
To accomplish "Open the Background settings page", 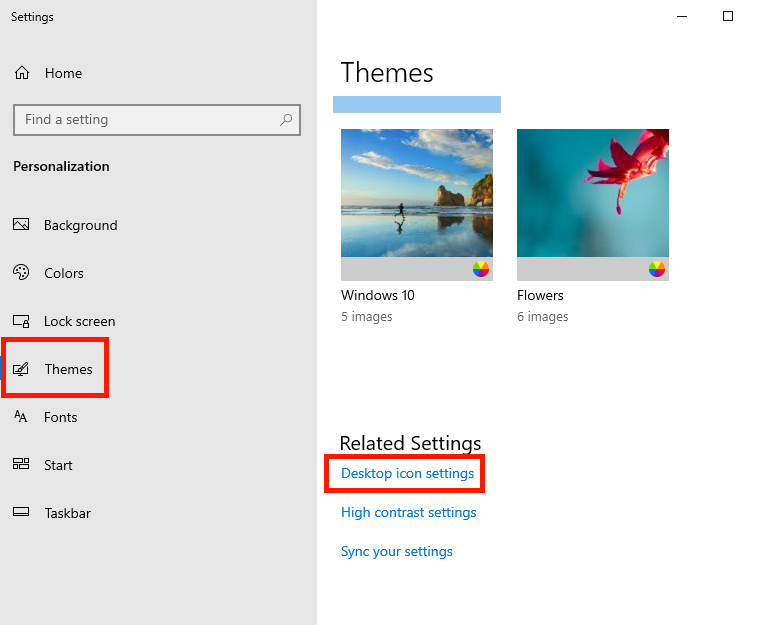I will point(81,225).
